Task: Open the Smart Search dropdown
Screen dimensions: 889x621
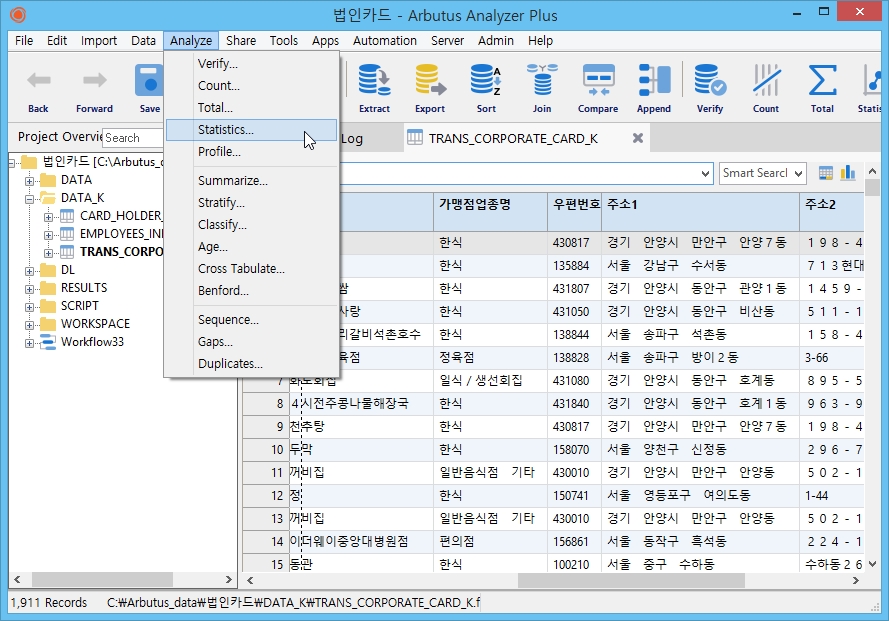Action: pos(798,174)
